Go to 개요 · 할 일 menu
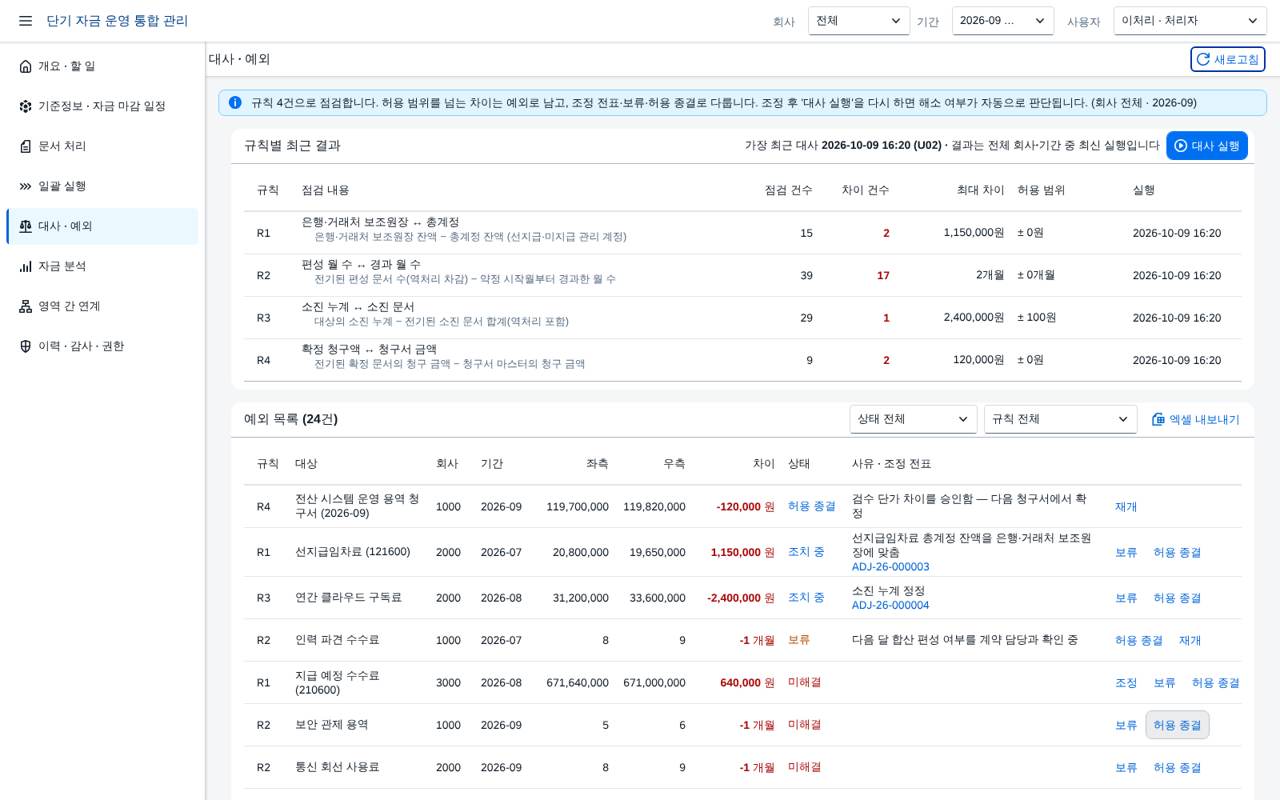Screen dimensions: 1280x800 point(102,66)
